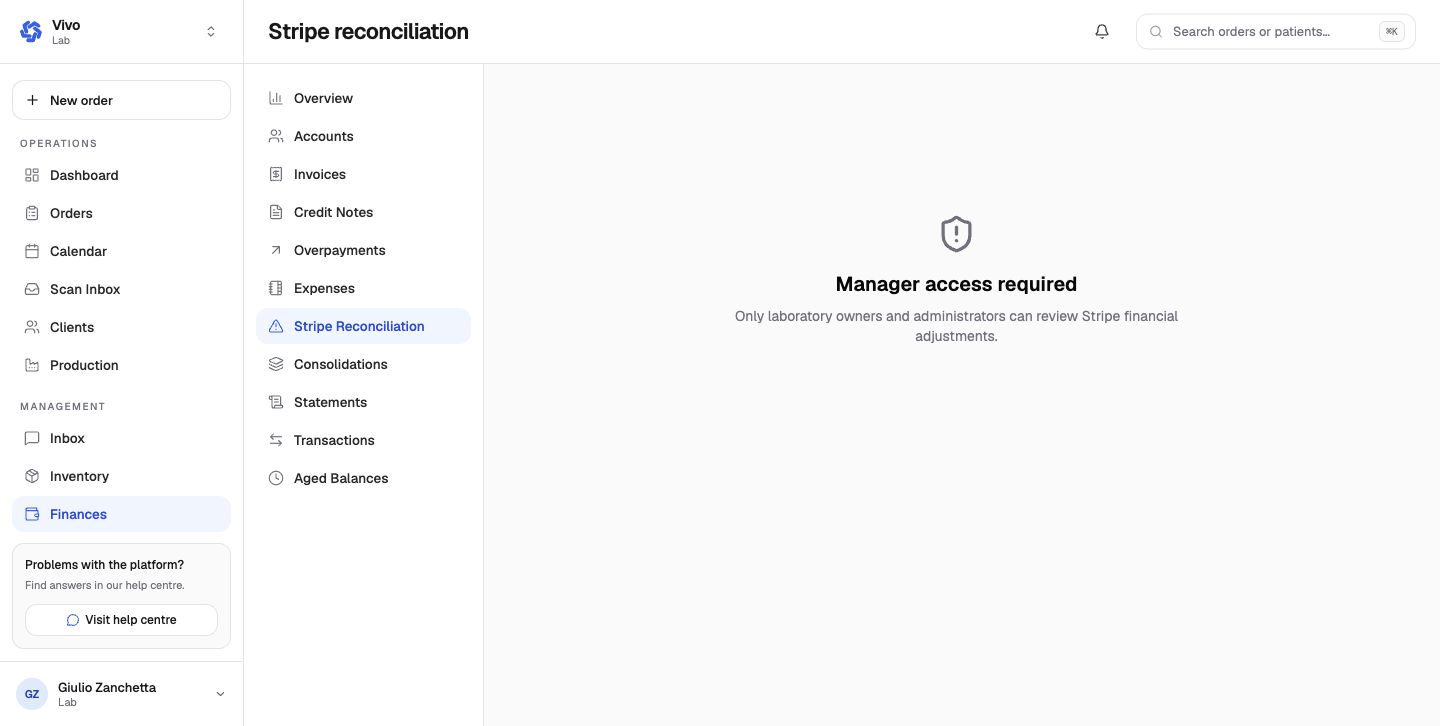Click the Manager access required heading
This screenshot has height=726, width=1440.
(x=956, y=284)
